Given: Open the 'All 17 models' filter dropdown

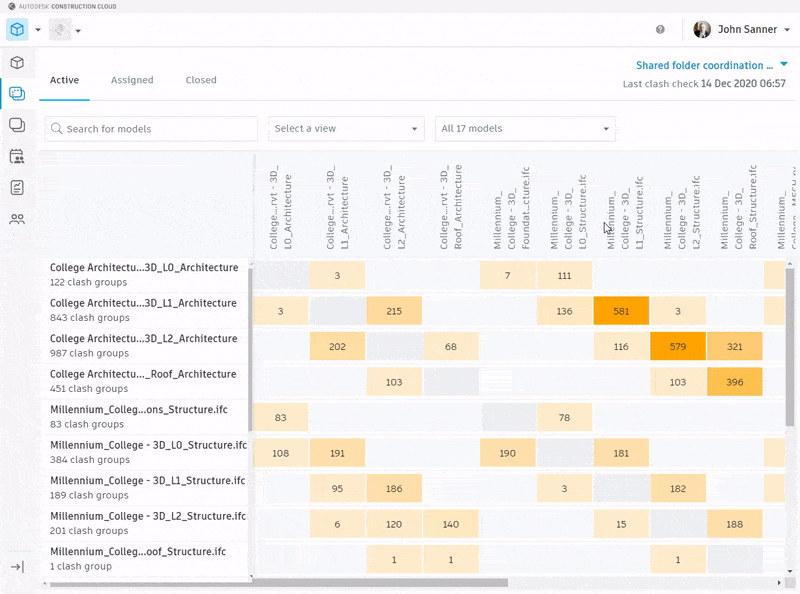Looking at the screenshot, I should [525, 129].
